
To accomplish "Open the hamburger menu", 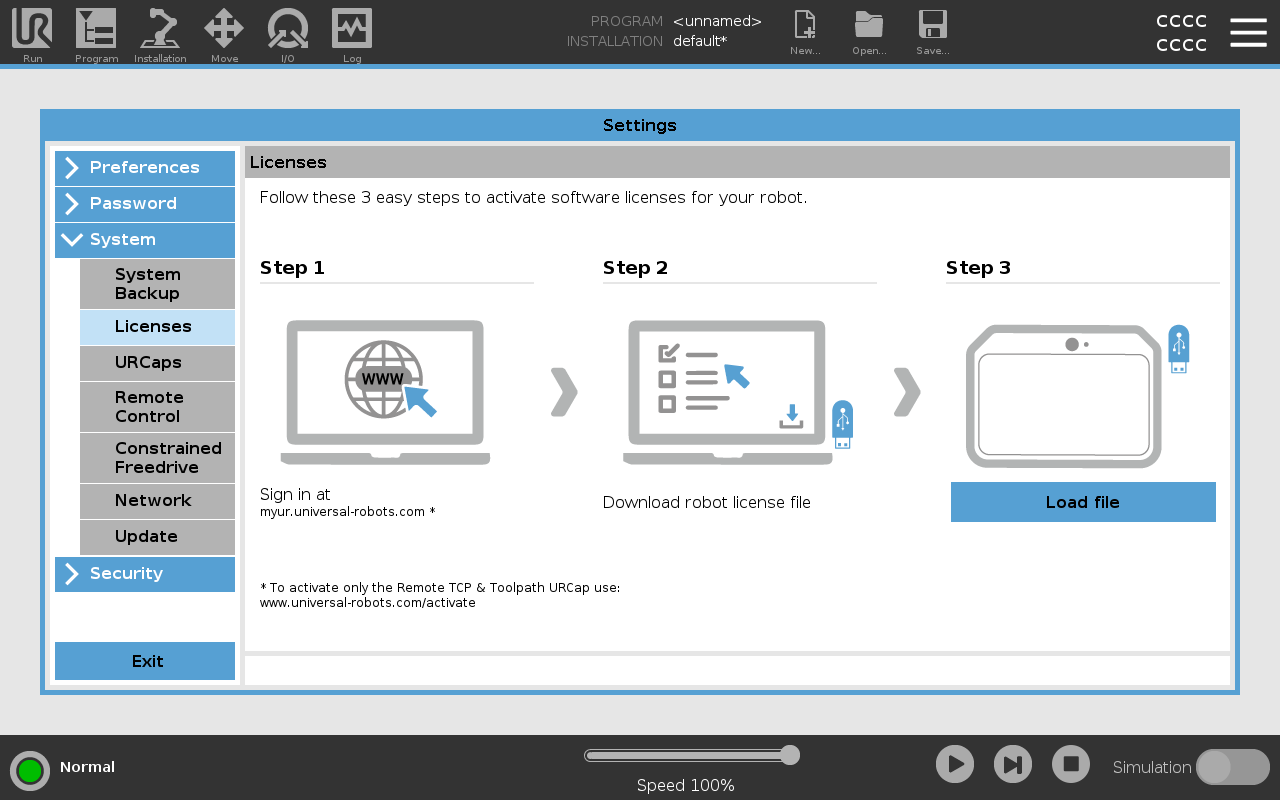I will [x=1248, y=32].
